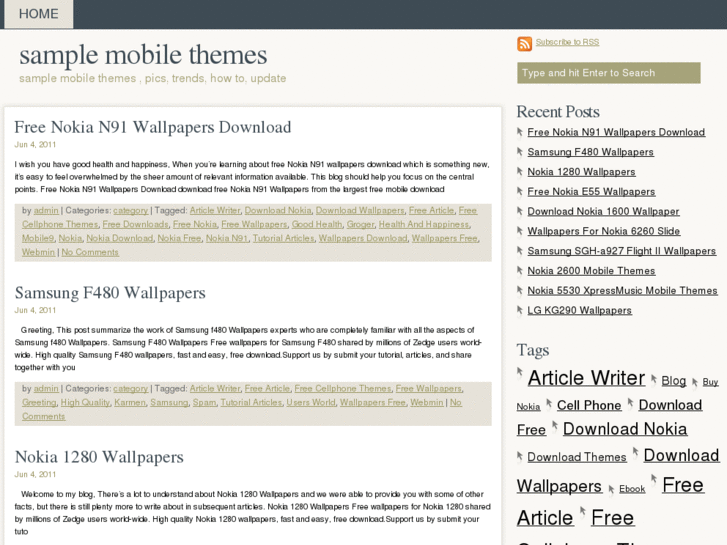Open the site title sample mobile themes
The image size is (727, 545).
pyautogui.click(x=143, y=55)
